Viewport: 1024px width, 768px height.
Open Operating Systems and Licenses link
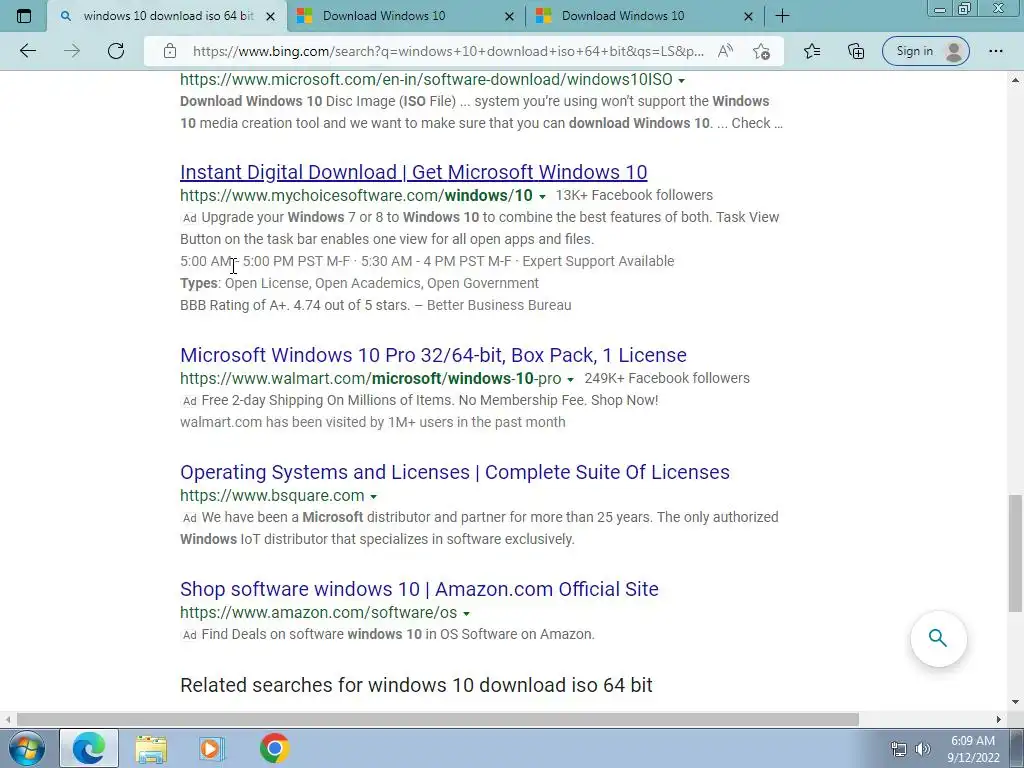(x=455, y=472)
